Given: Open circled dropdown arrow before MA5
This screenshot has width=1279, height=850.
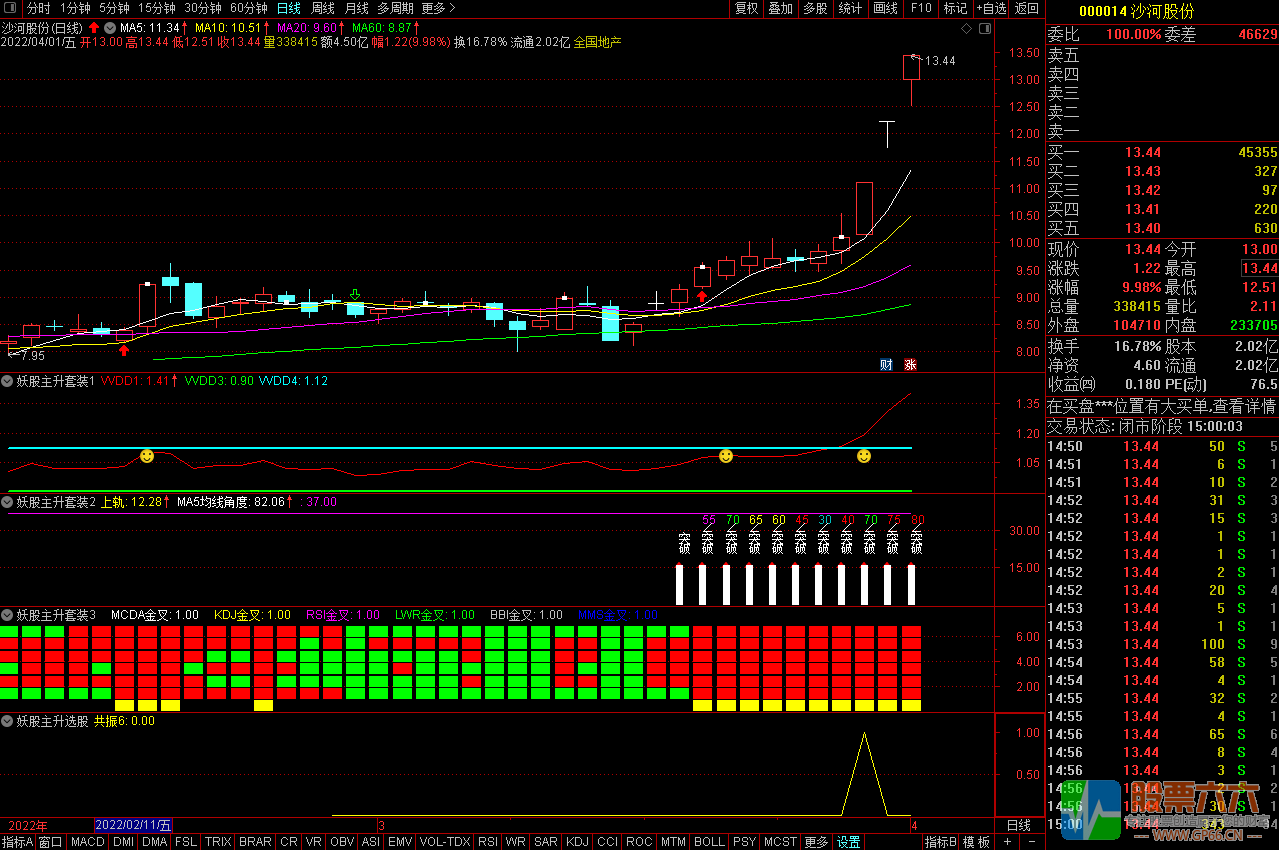Looking at the screenshot, I should (109, 28).
